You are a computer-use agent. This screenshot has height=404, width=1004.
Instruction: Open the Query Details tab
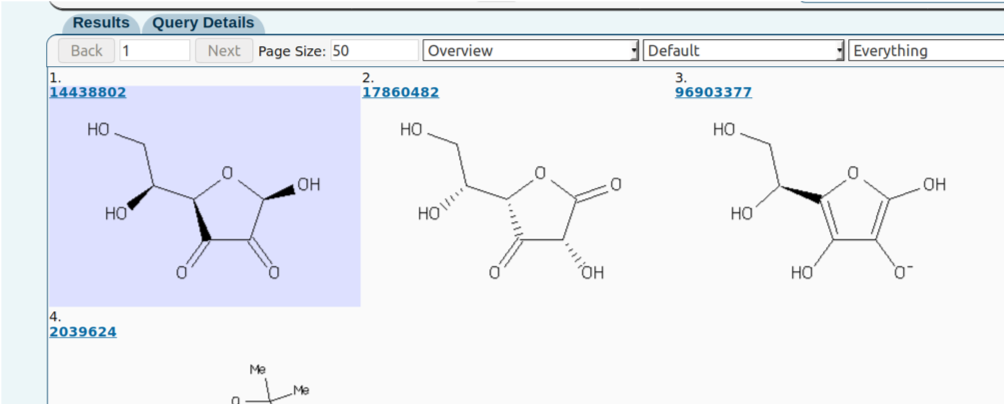[x=203, y=24]
